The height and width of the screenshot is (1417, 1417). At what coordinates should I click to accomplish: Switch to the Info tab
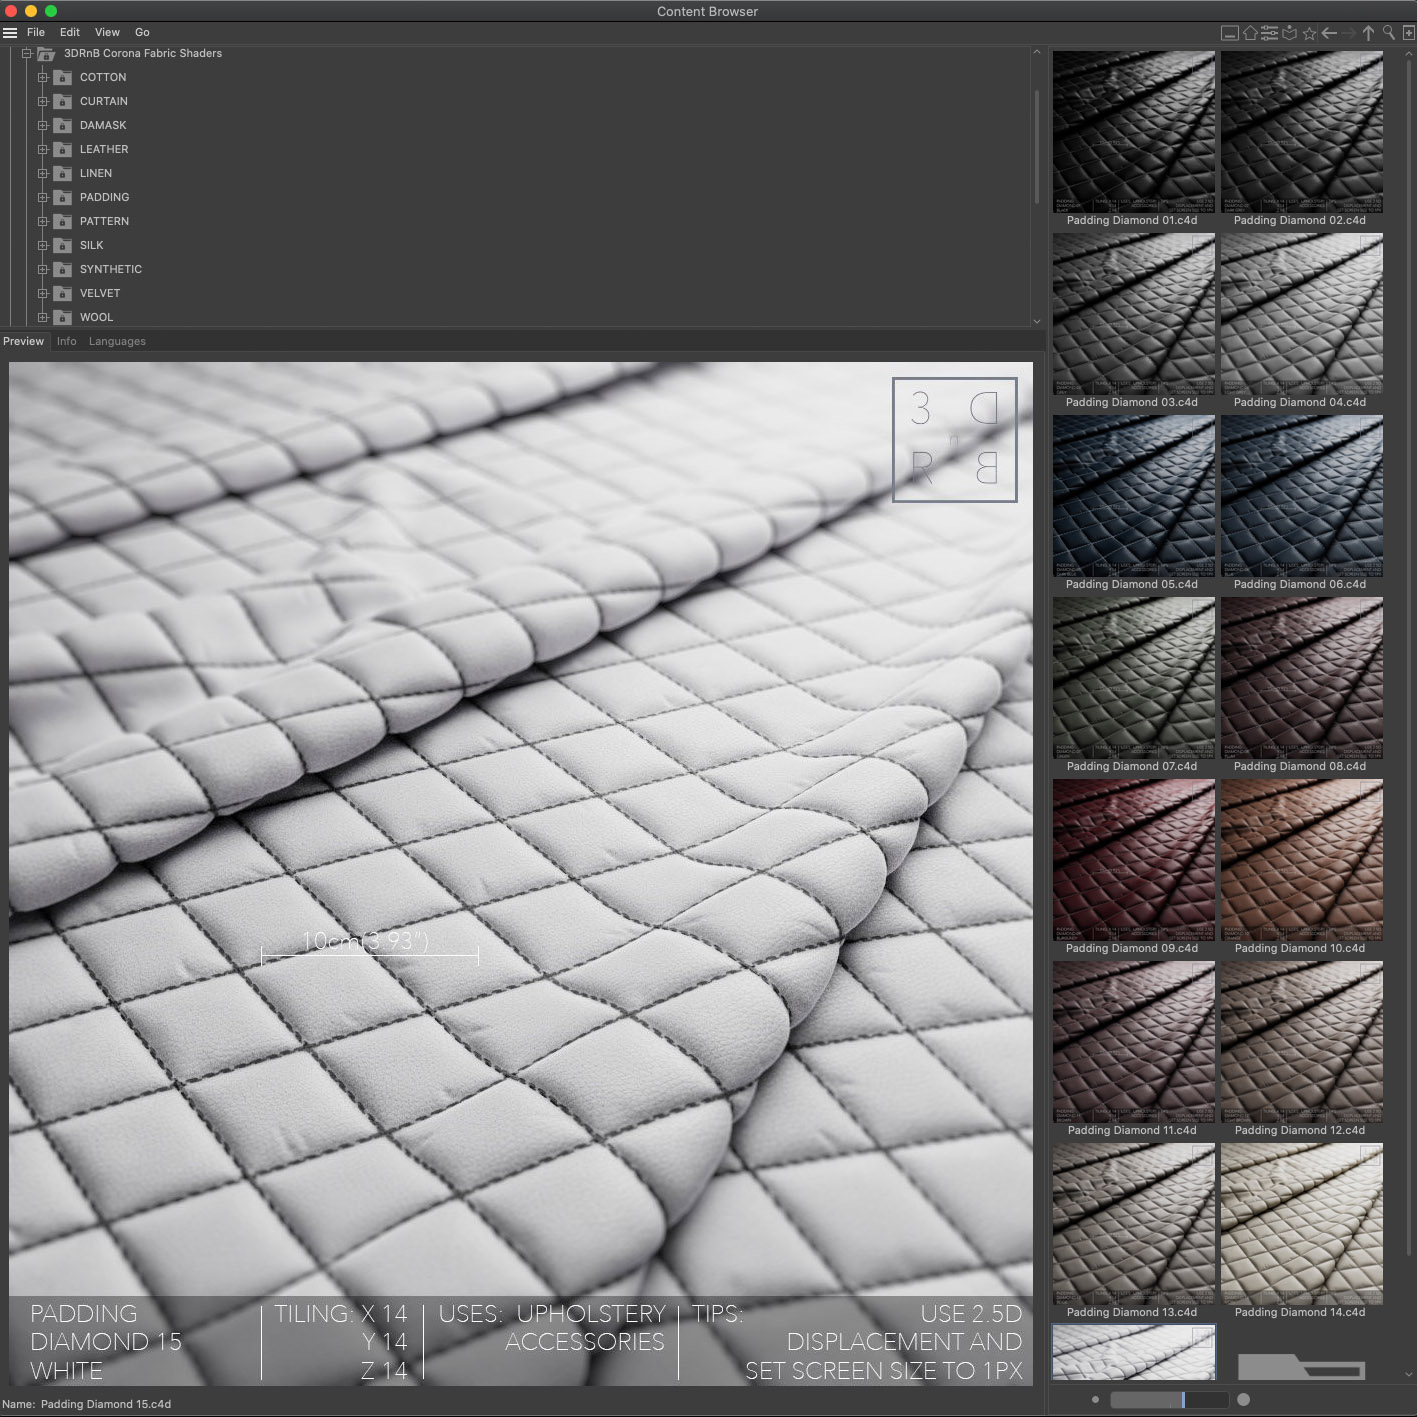pyautogui.click(x=66, y=342)
